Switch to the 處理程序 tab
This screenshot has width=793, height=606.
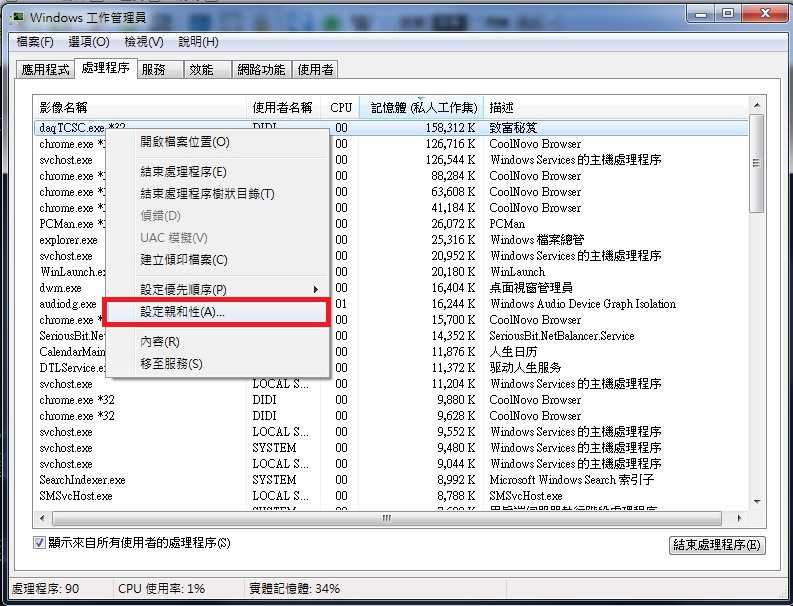point(106,68)
